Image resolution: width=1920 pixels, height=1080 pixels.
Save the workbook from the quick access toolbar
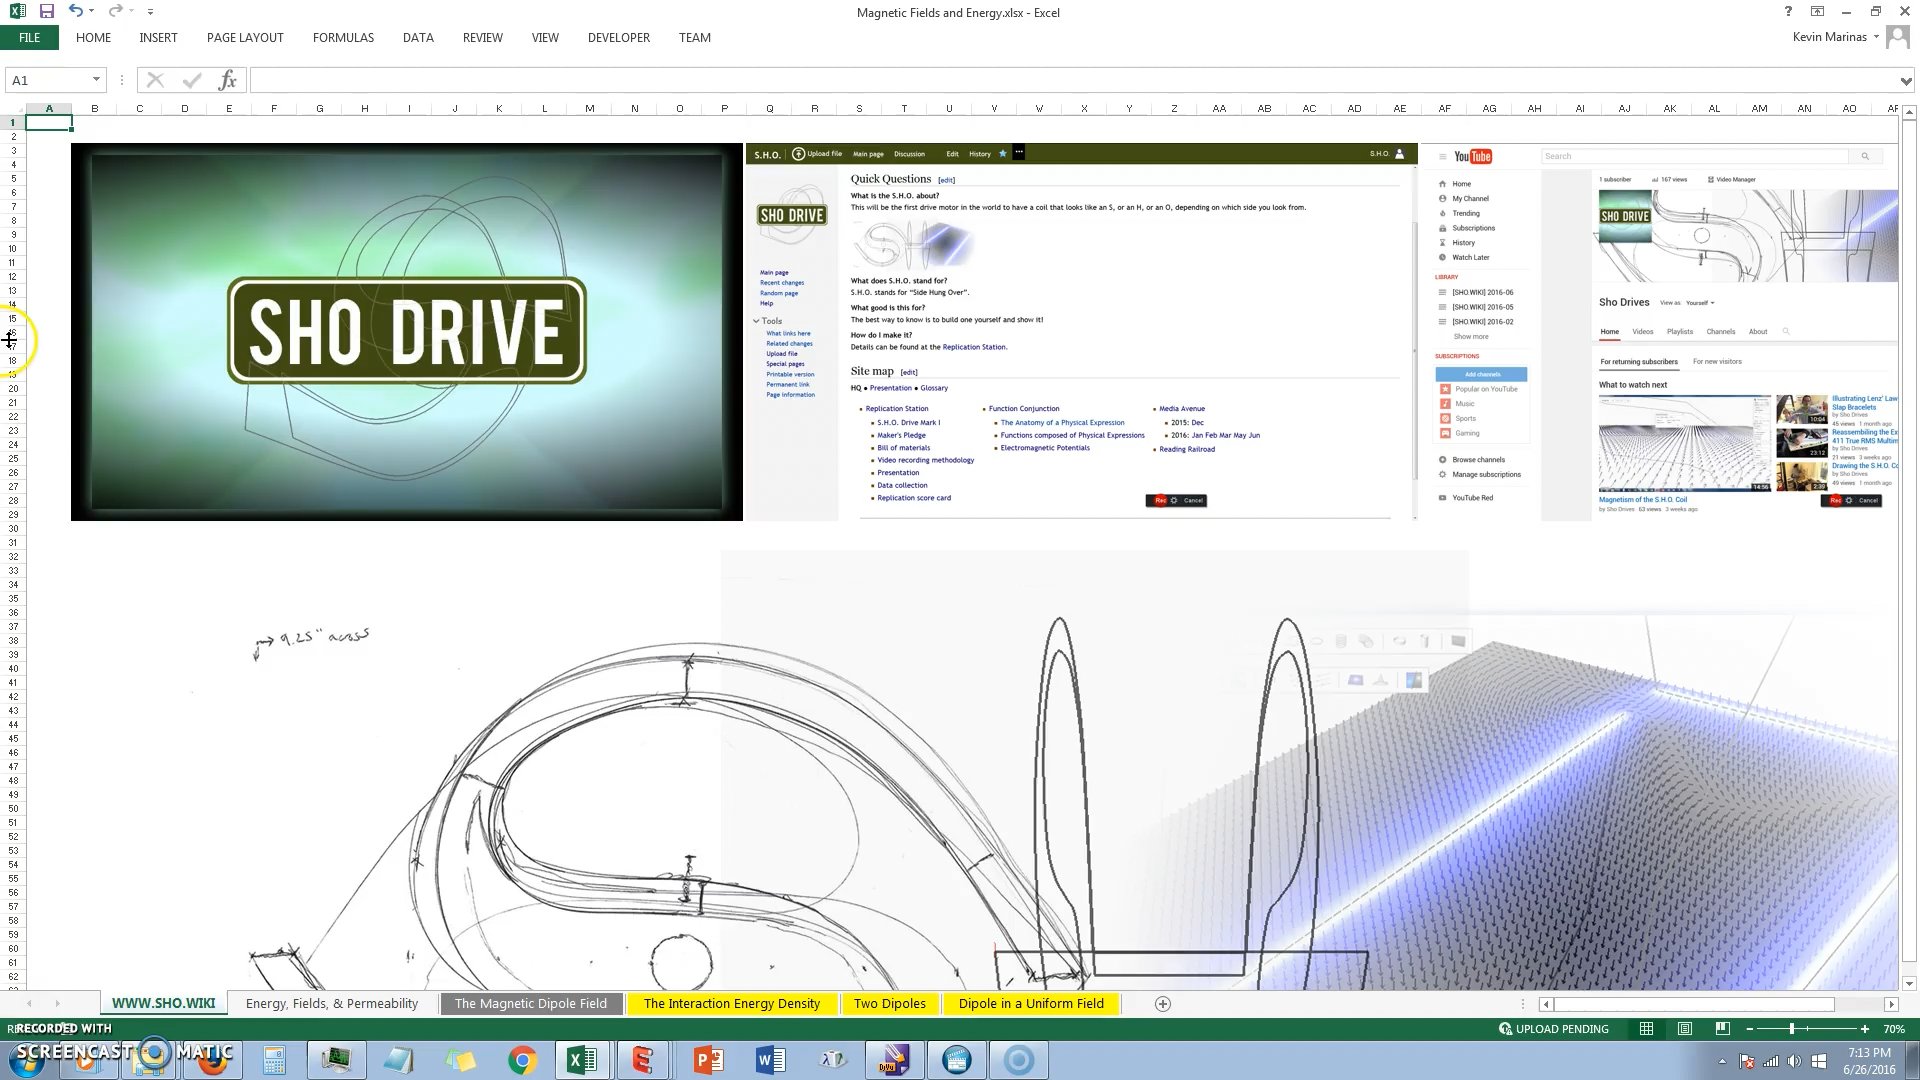(46, 12)
